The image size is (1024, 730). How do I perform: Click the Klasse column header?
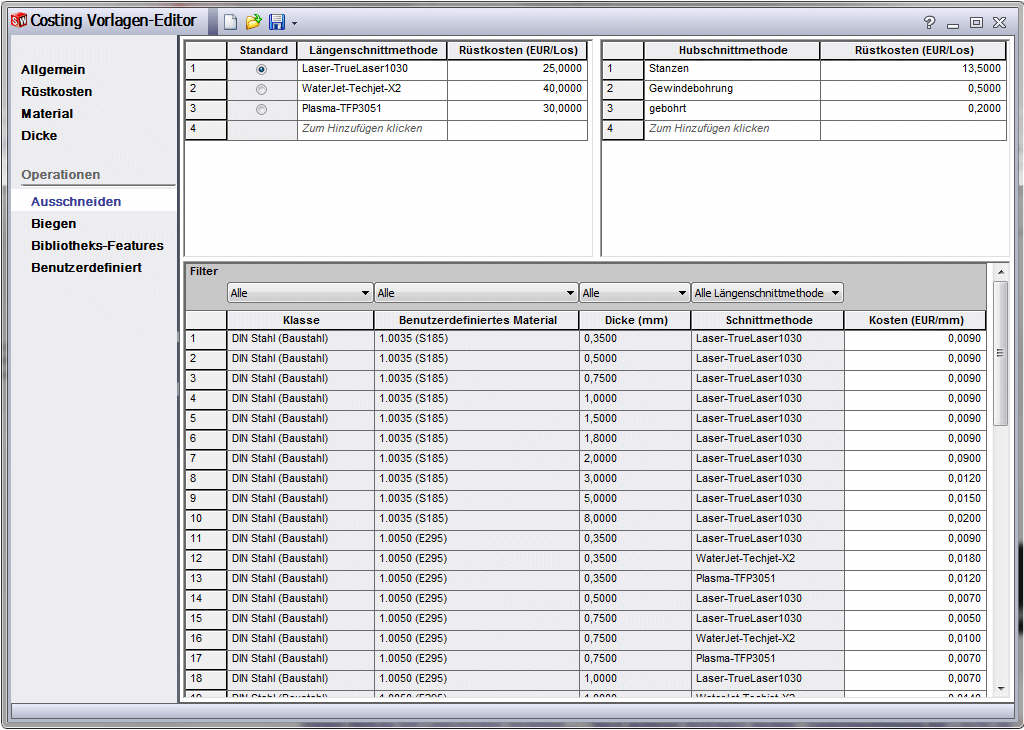(x=300, y=320)
